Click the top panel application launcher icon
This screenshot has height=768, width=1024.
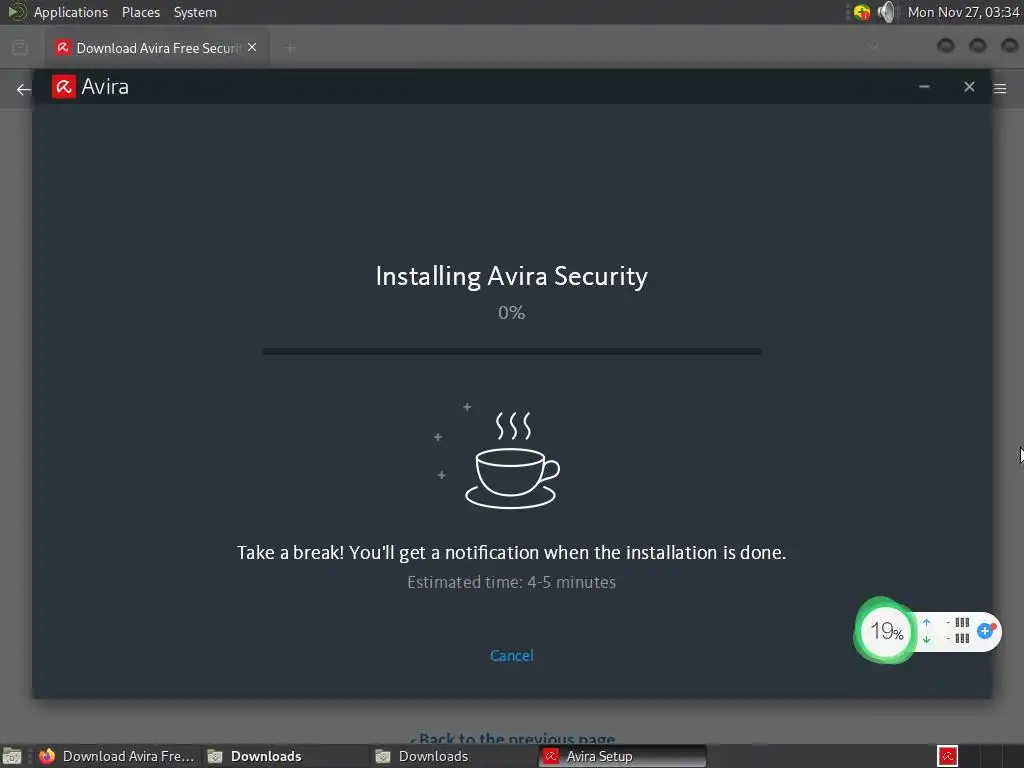tap(16, 12)
